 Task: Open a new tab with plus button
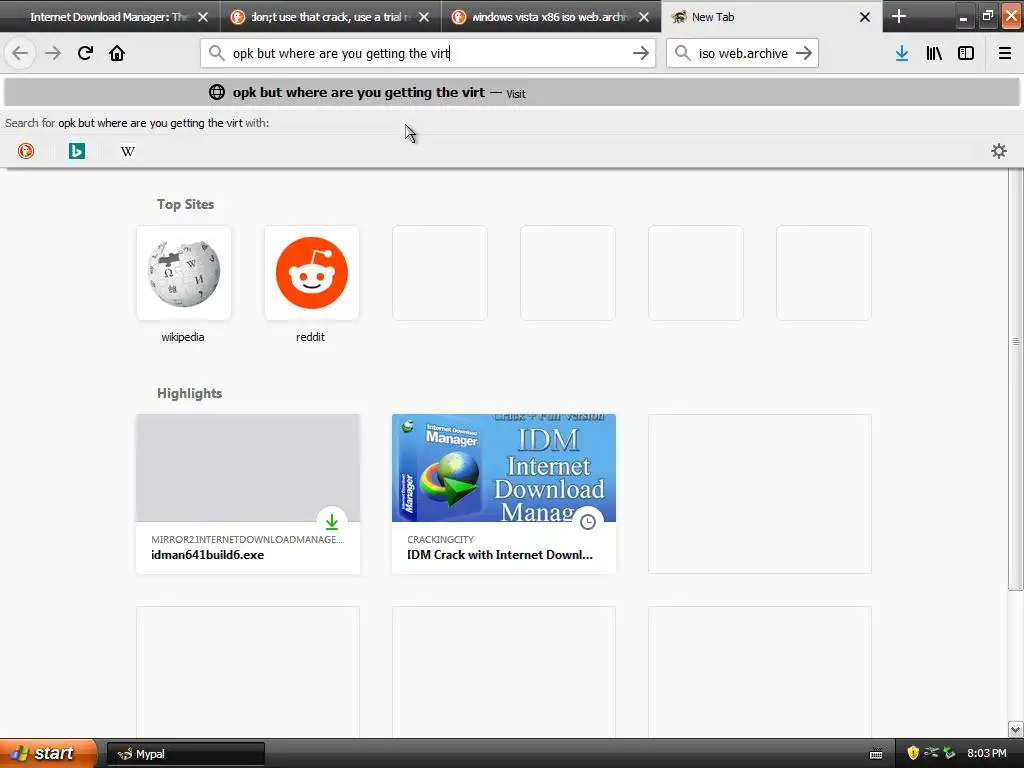click(899, 16)
